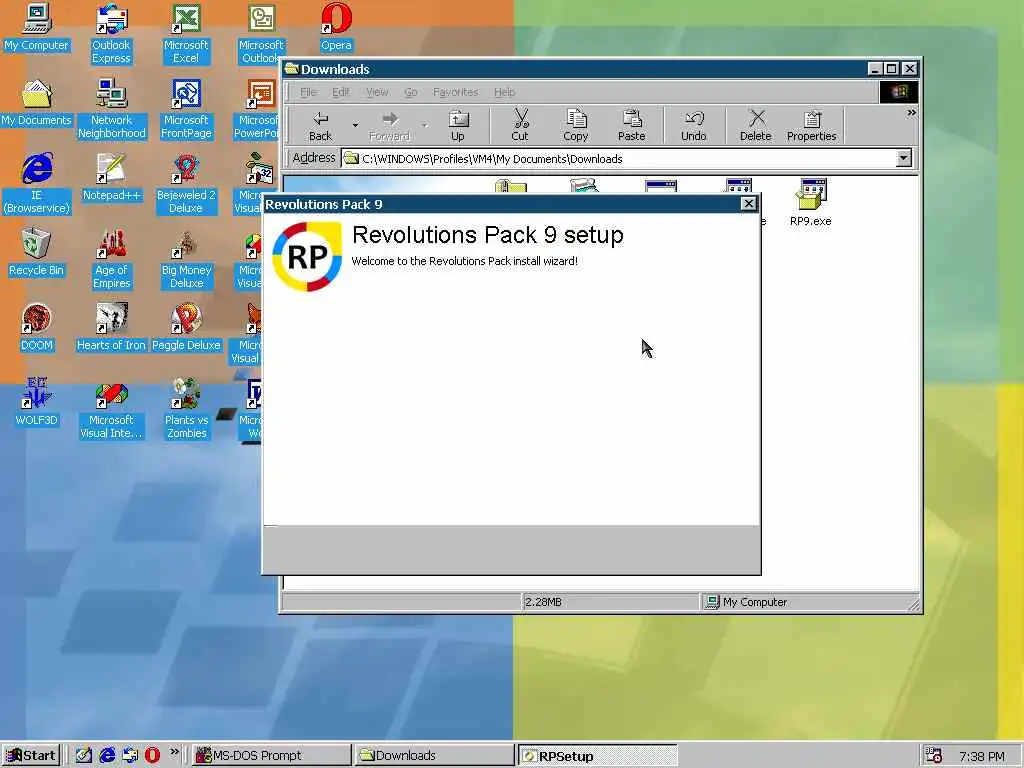Open the Back history dropdown arrow

(355, 125)
